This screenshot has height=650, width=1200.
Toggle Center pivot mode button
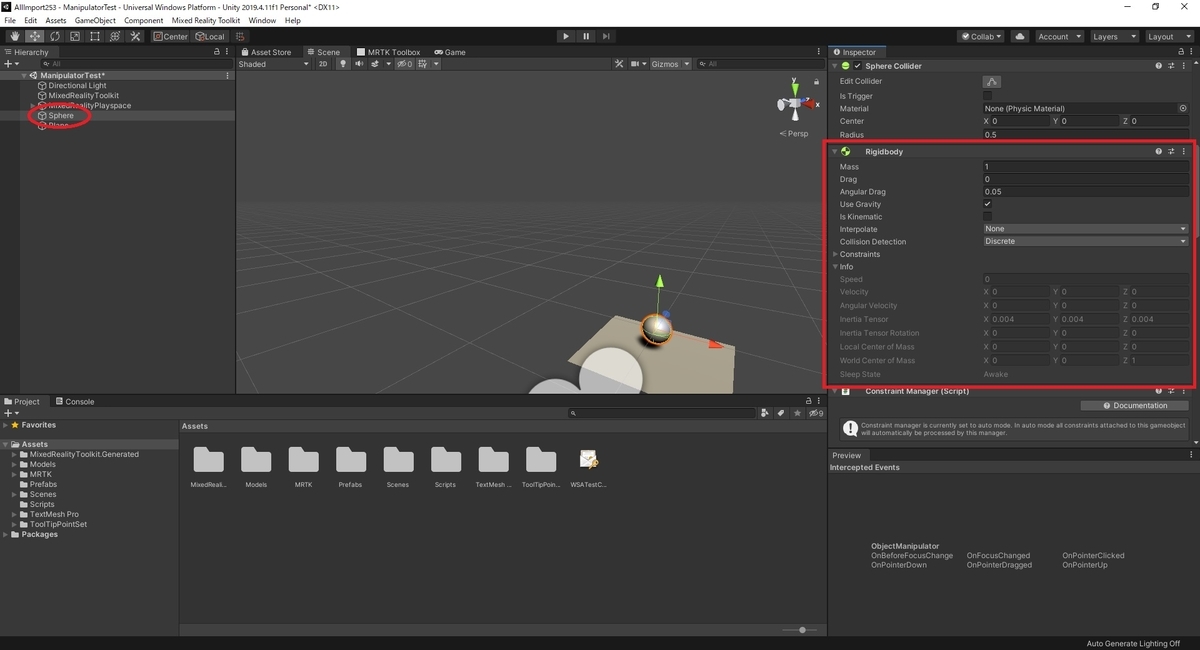170,37
